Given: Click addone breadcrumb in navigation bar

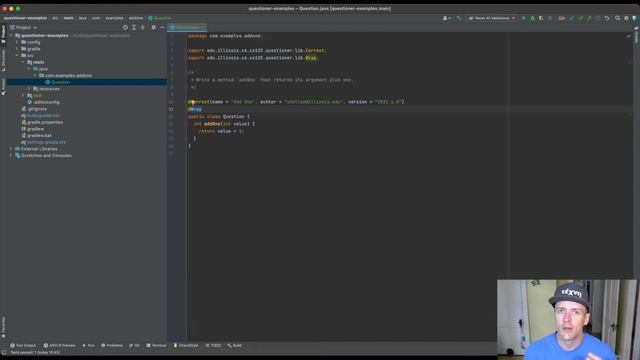Looking at the screenshot, I should pyautogui.click(x=136, y=18).
